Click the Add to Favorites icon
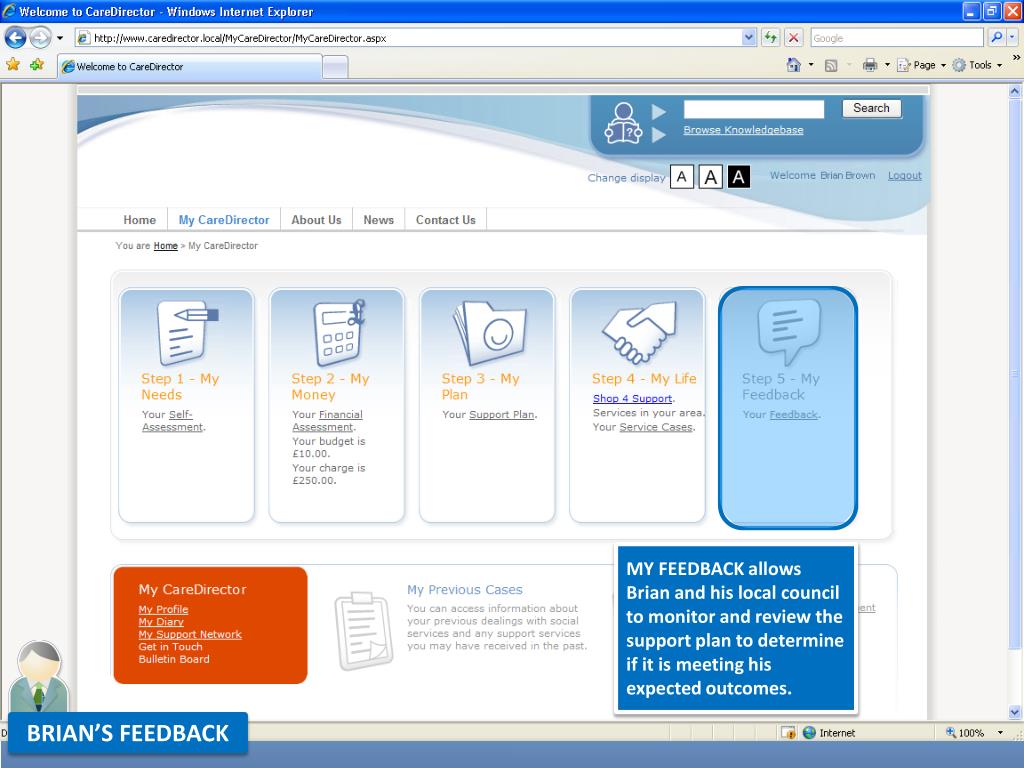The width and height of the screenshot is (1024, 768). pyautogui.click(x=37, y=65)
